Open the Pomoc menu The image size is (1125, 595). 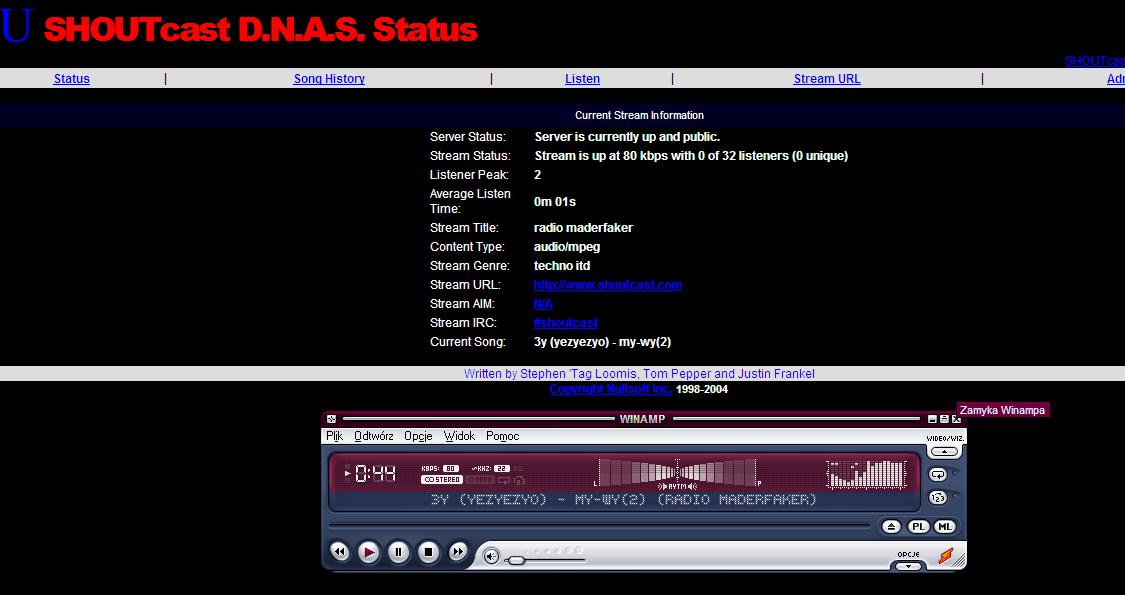pos(503,436)
